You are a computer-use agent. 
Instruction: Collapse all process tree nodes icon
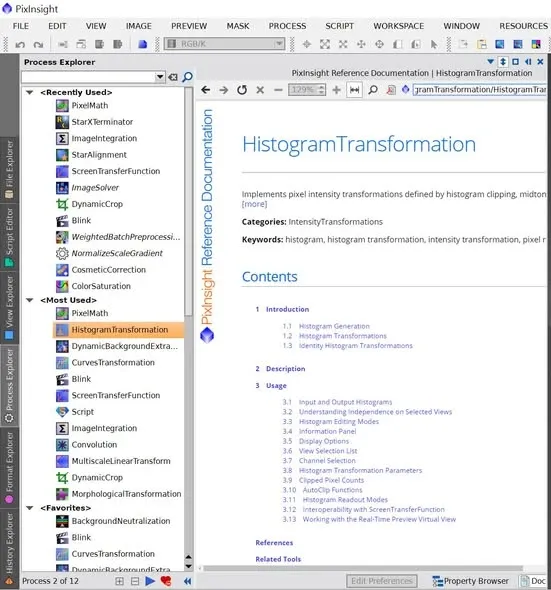point(135,581)
